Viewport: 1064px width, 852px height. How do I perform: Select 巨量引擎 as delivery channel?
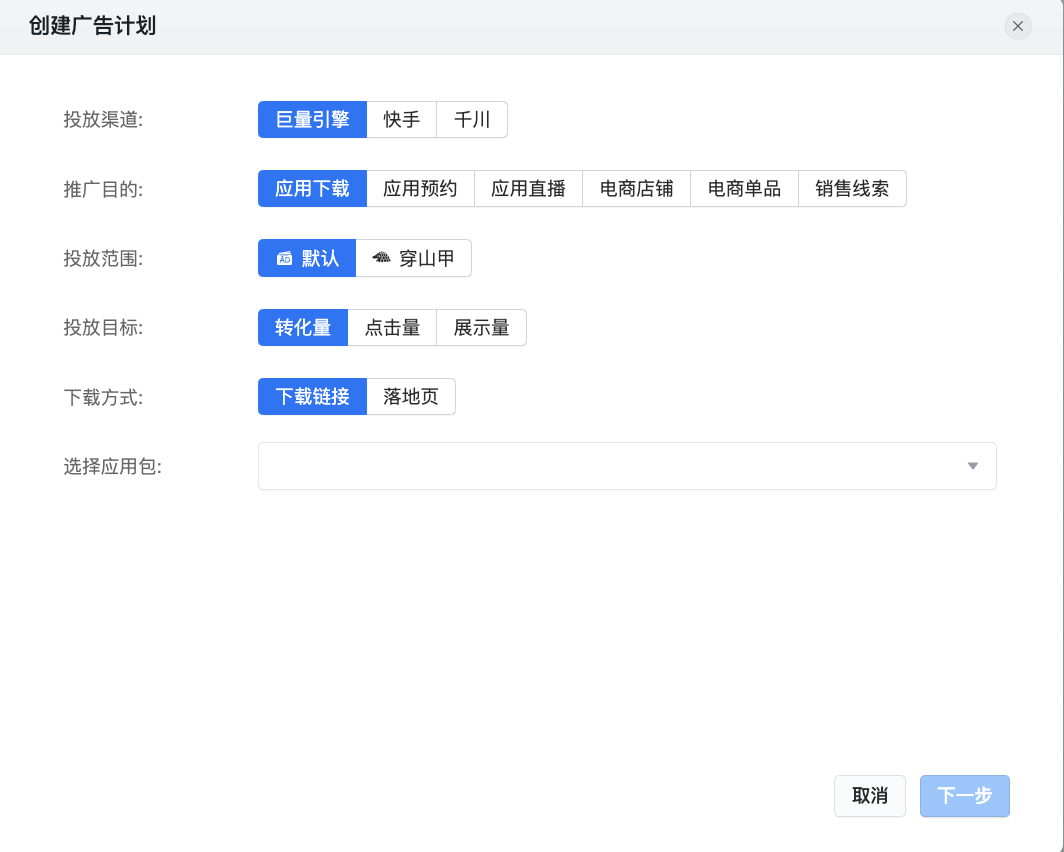(312, 120)
